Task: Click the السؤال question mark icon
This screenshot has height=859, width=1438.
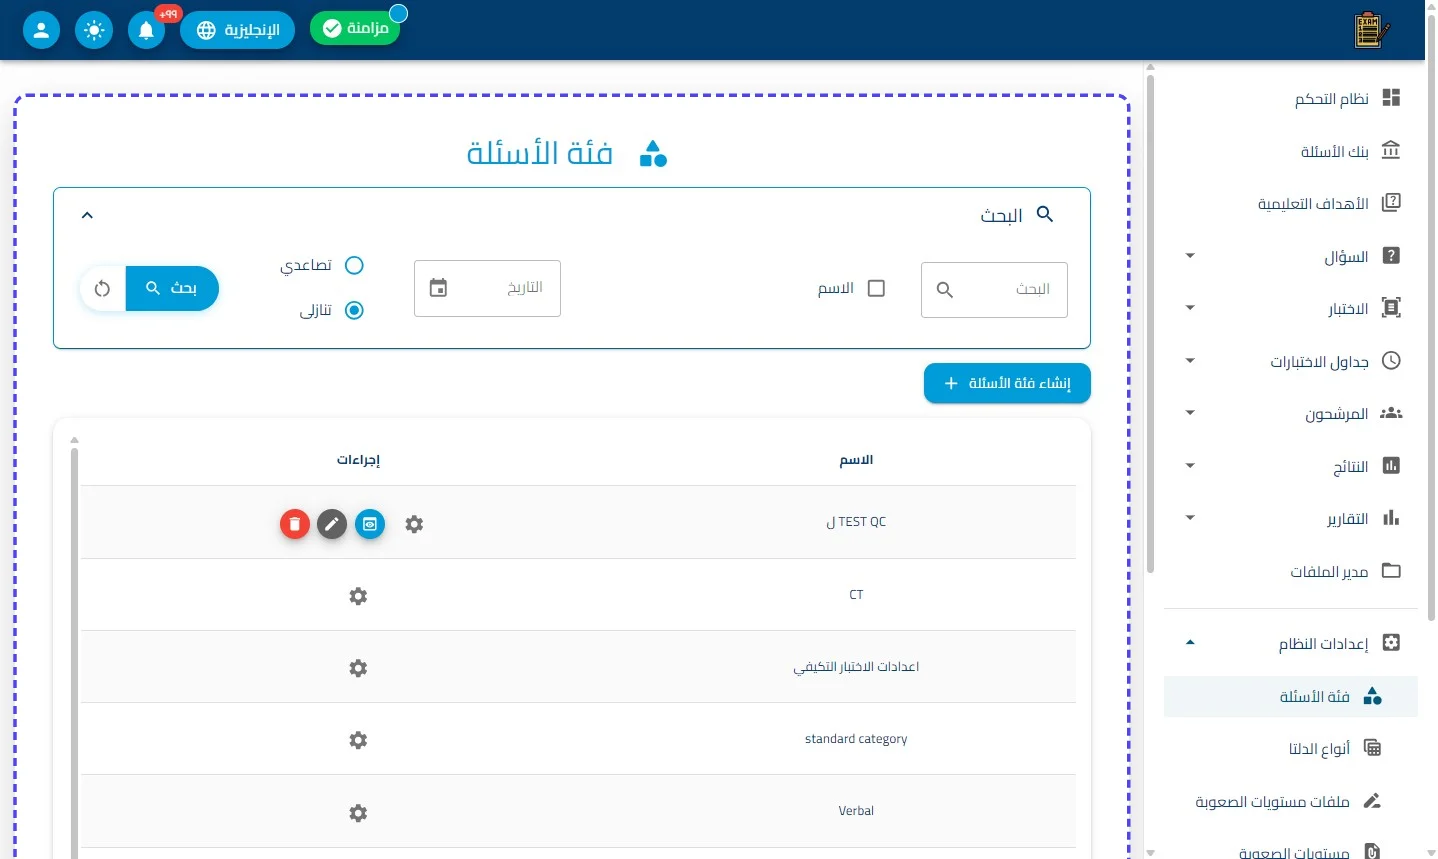Action: click(x=1391, y=256)
